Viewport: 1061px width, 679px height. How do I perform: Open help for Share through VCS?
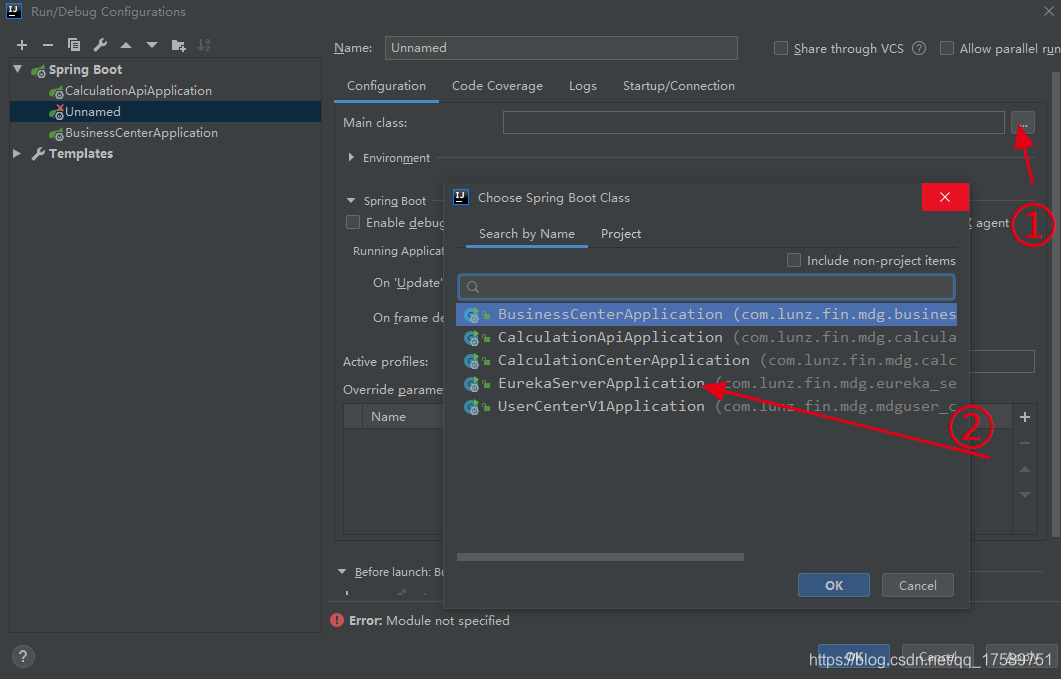pyautogui.click(x=918, y=48)
